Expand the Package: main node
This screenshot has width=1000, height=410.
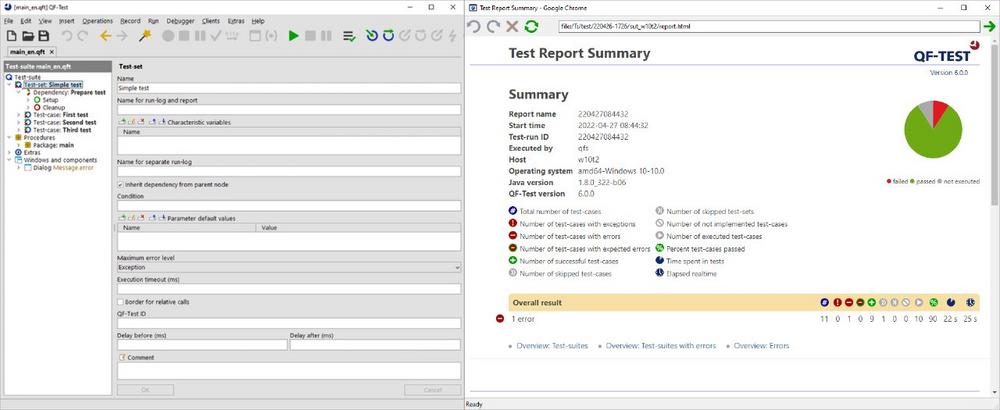19,145
